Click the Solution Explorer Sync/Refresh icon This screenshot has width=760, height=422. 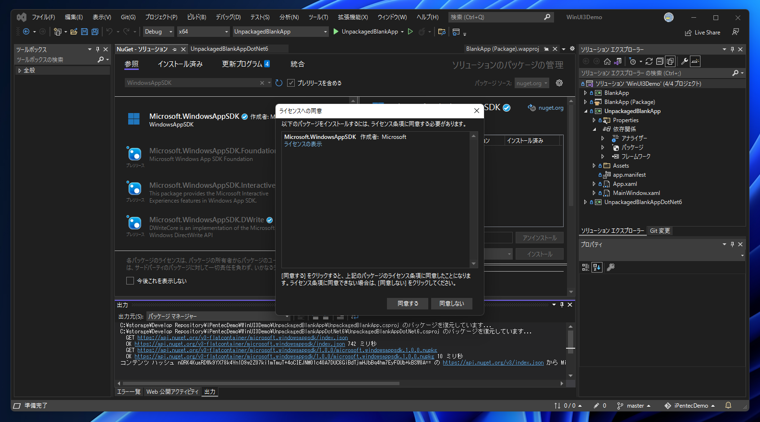(x=649, y=62)
